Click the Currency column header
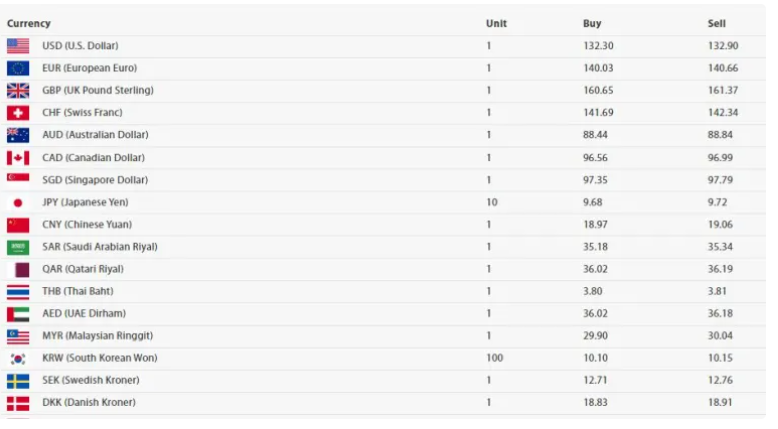The width and height of the screenshot is (778, 429). pyautogui.click(x=29, y=23)
